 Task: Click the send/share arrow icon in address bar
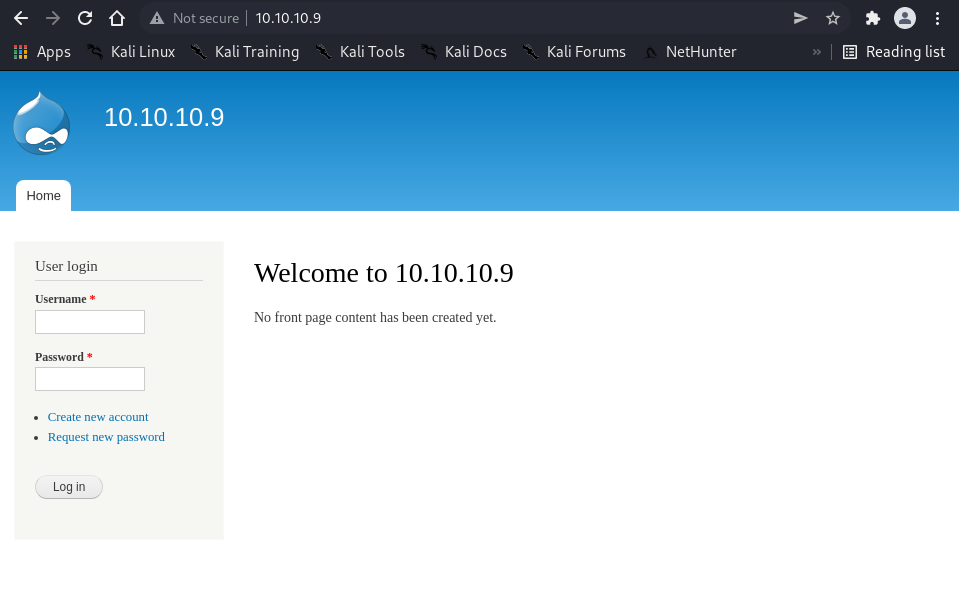[800, 18]
